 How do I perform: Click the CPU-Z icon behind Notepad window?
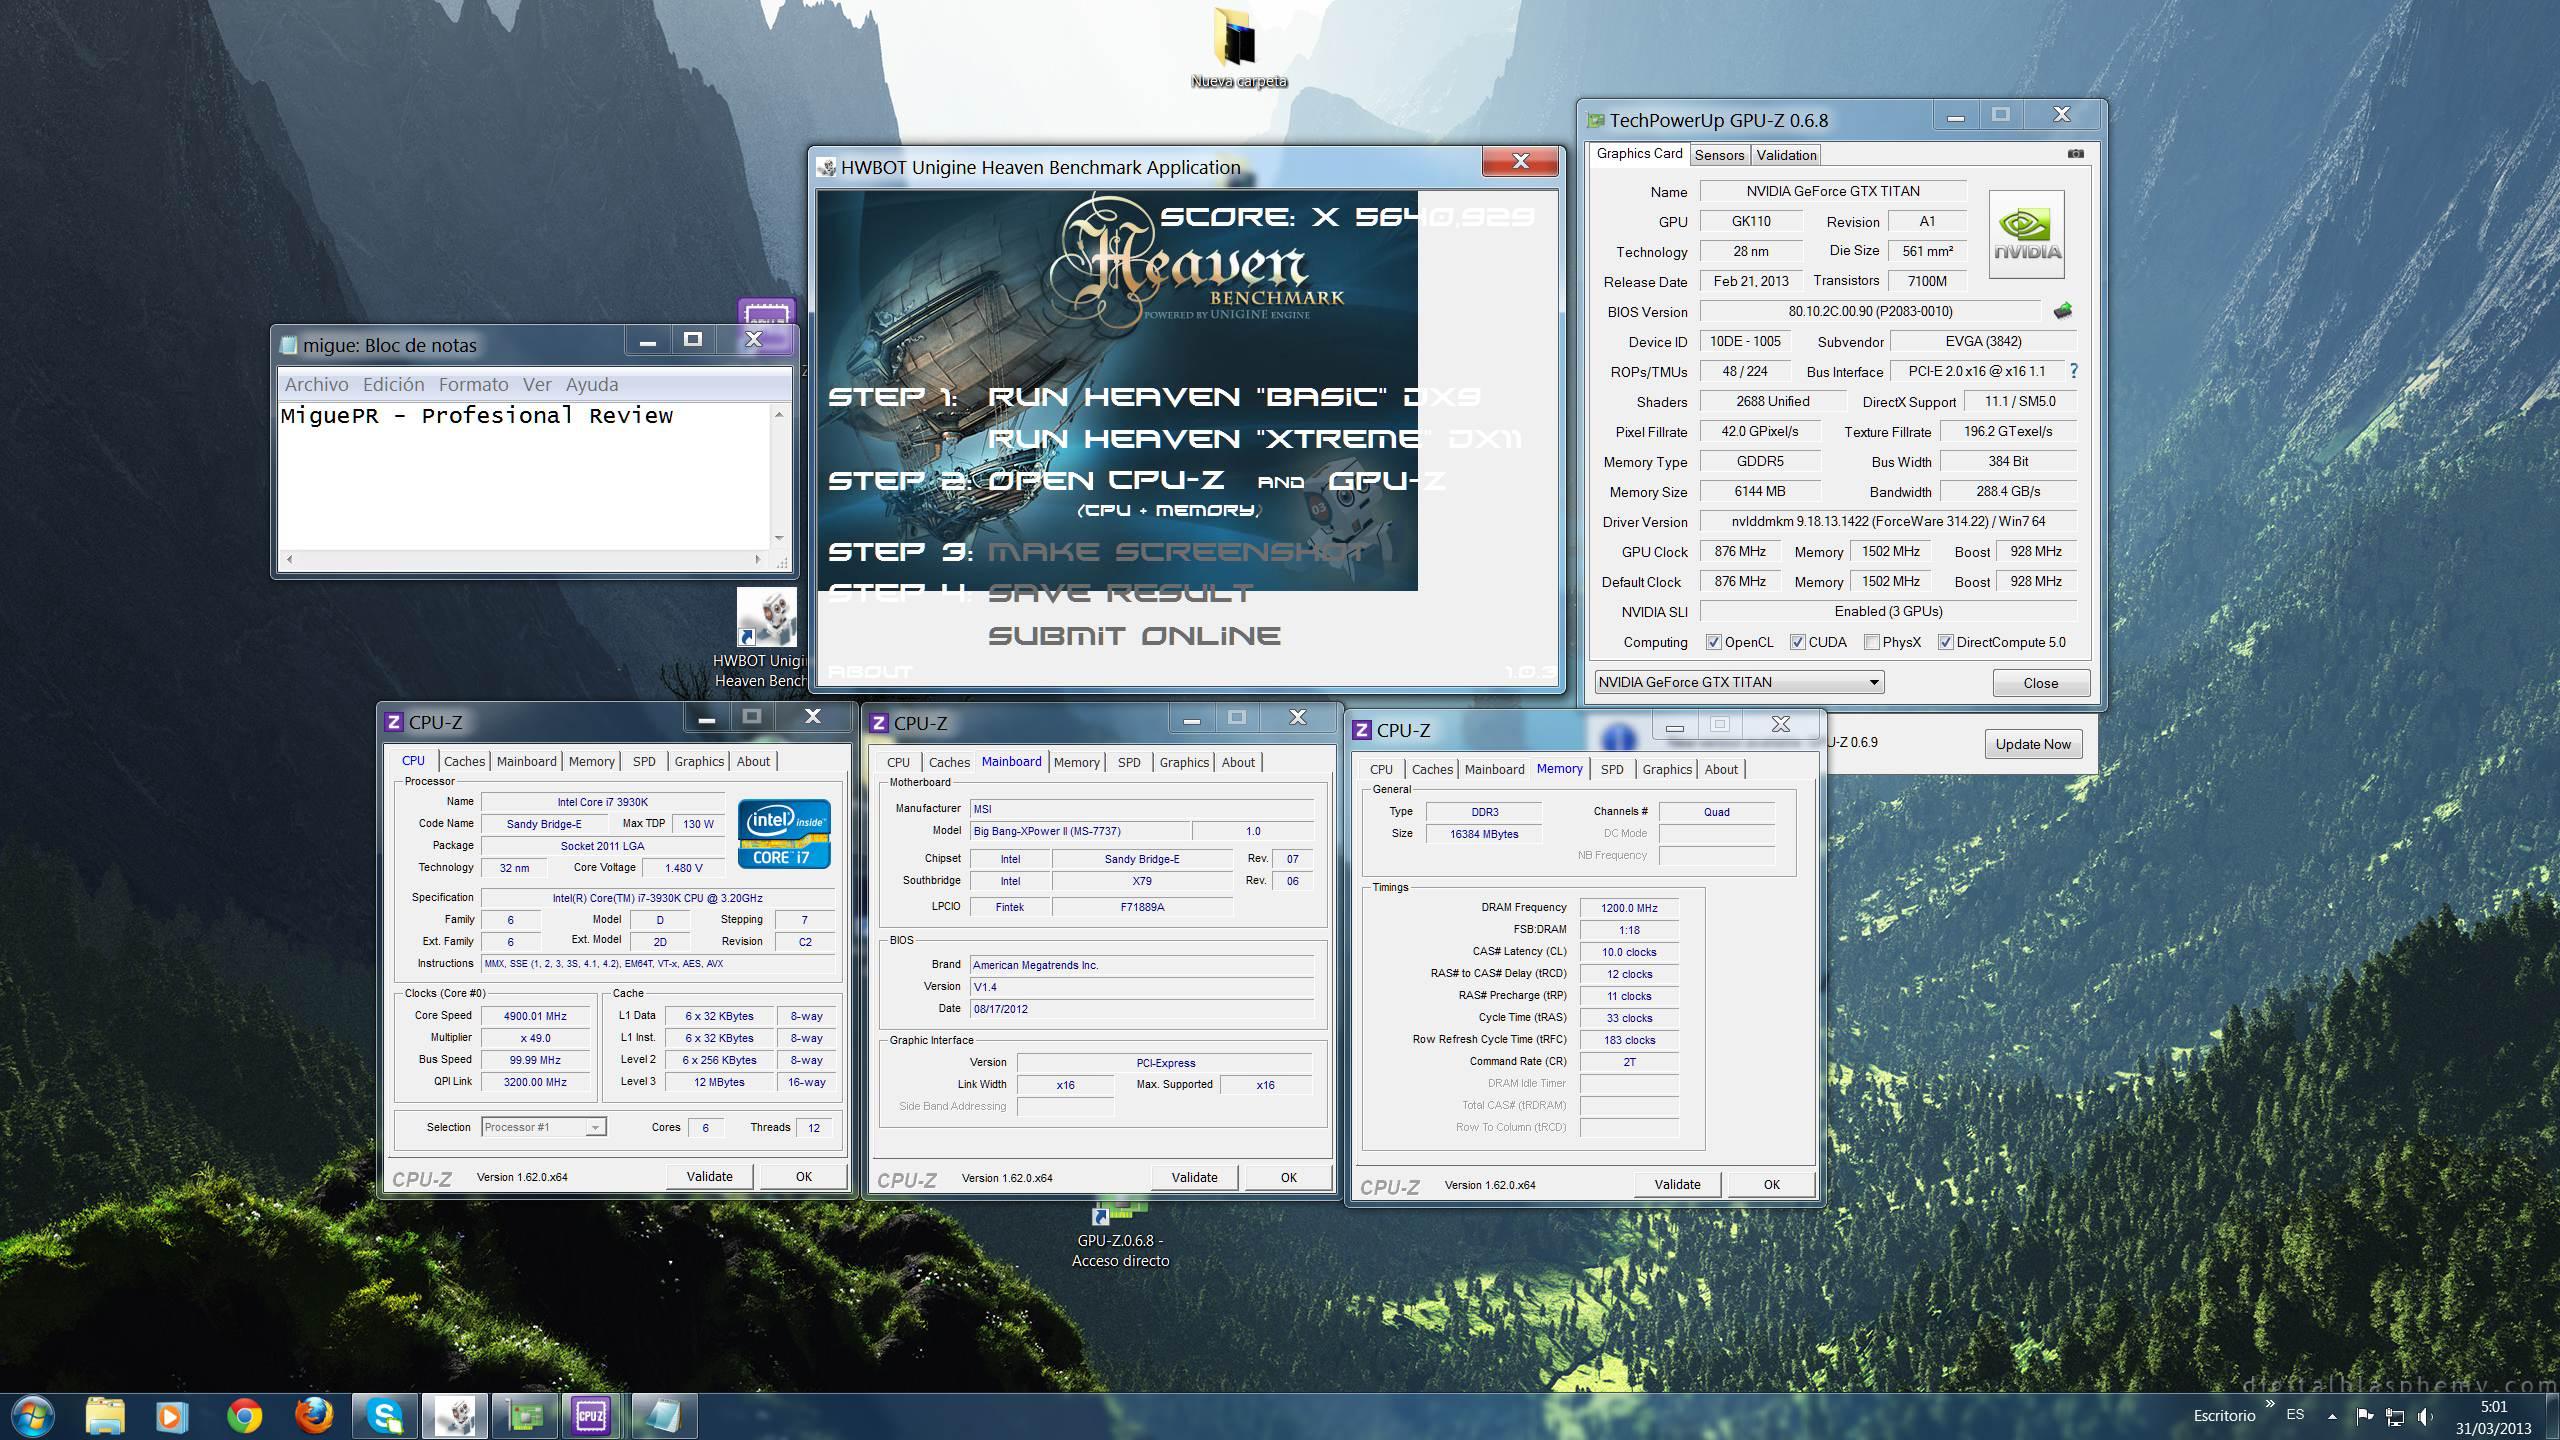[766, 312]
